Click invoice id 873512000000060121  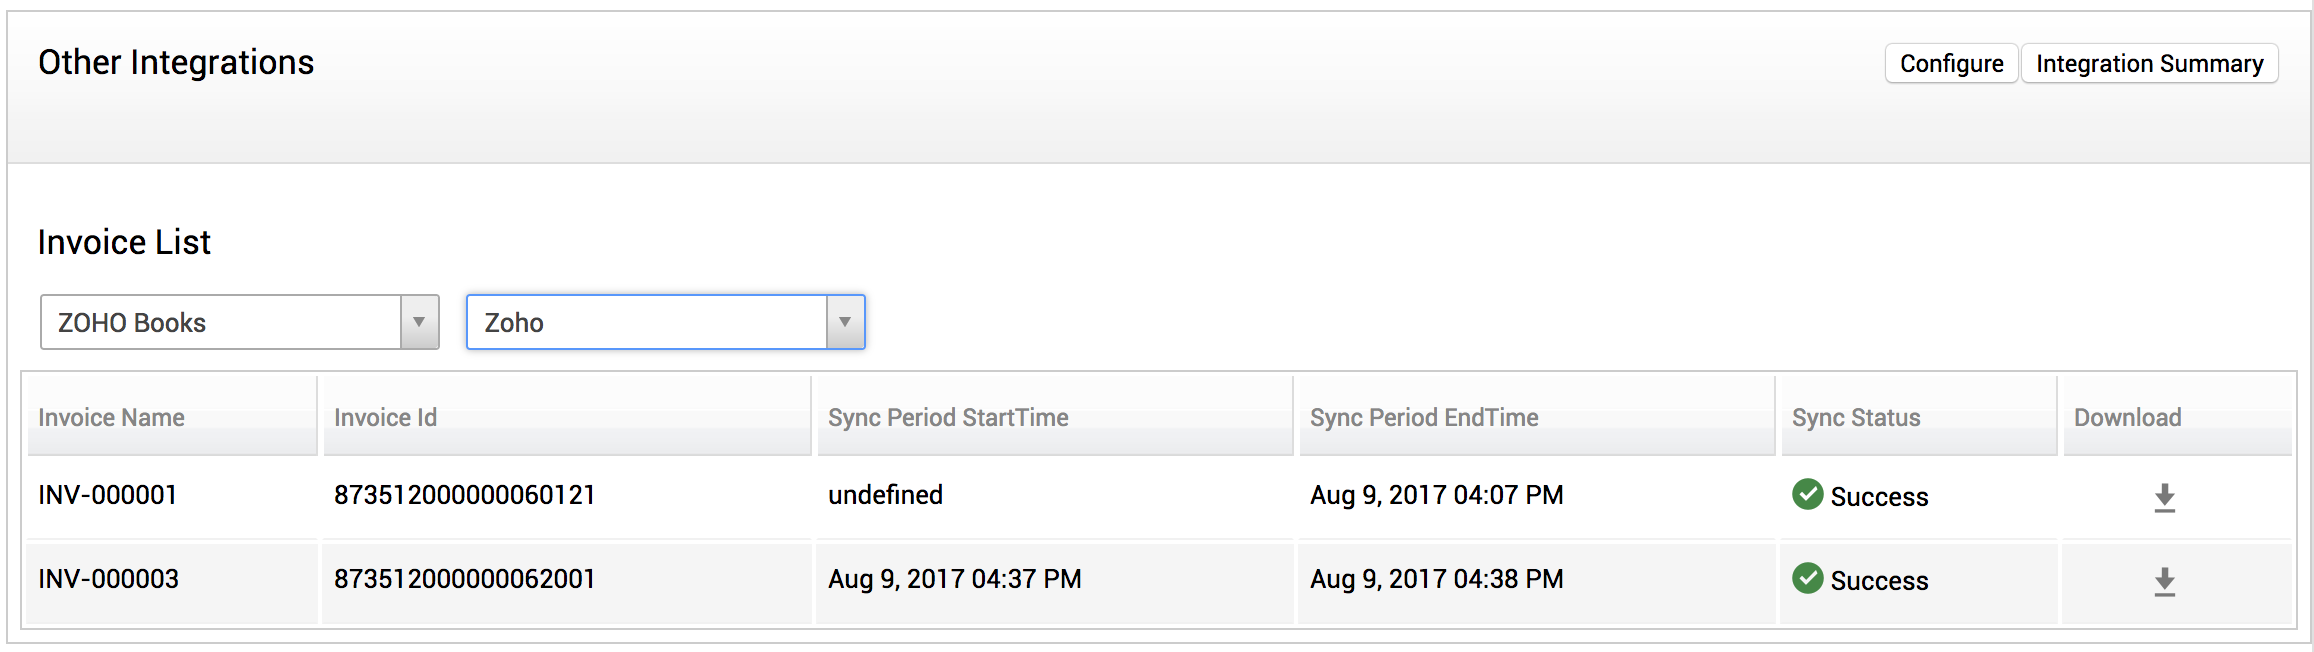pyautogui.click(x=465, y=495)
